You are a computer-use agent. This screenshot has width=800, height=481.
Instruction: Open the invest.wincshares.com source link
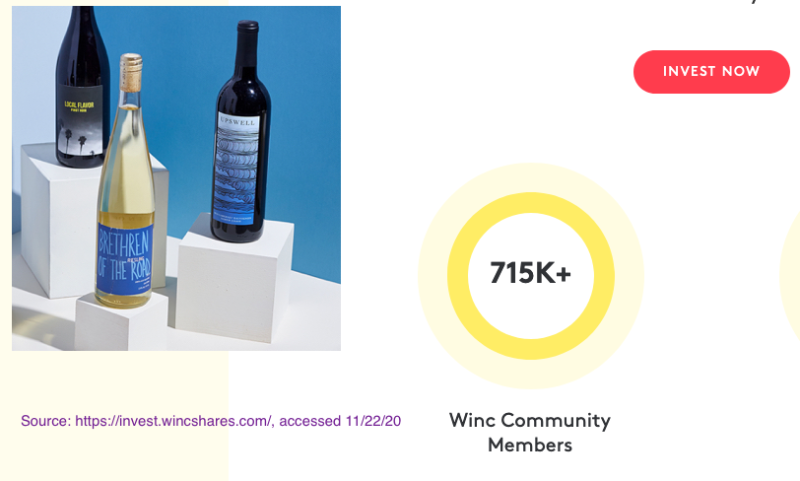tap(173, 421)
